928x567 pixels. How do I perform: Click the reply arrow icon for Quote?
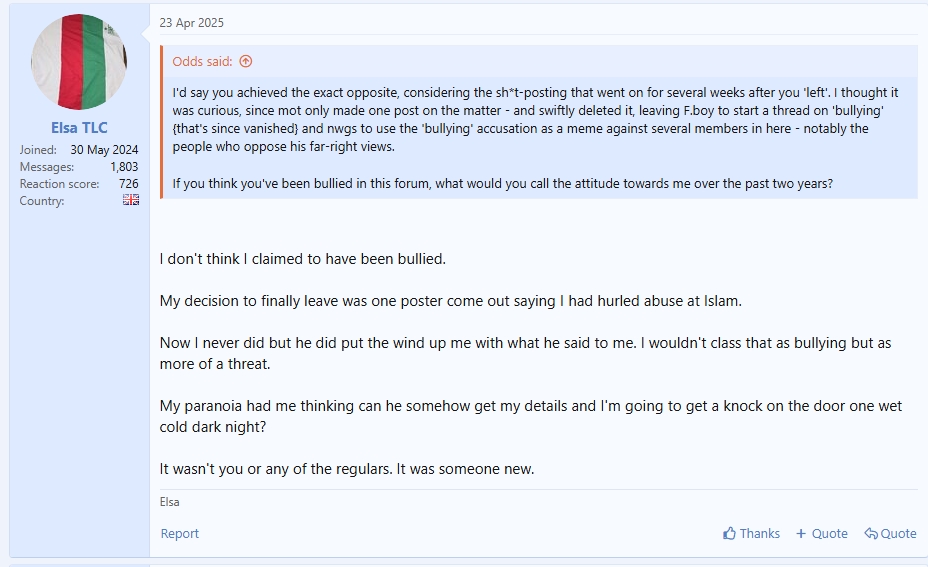871,533
